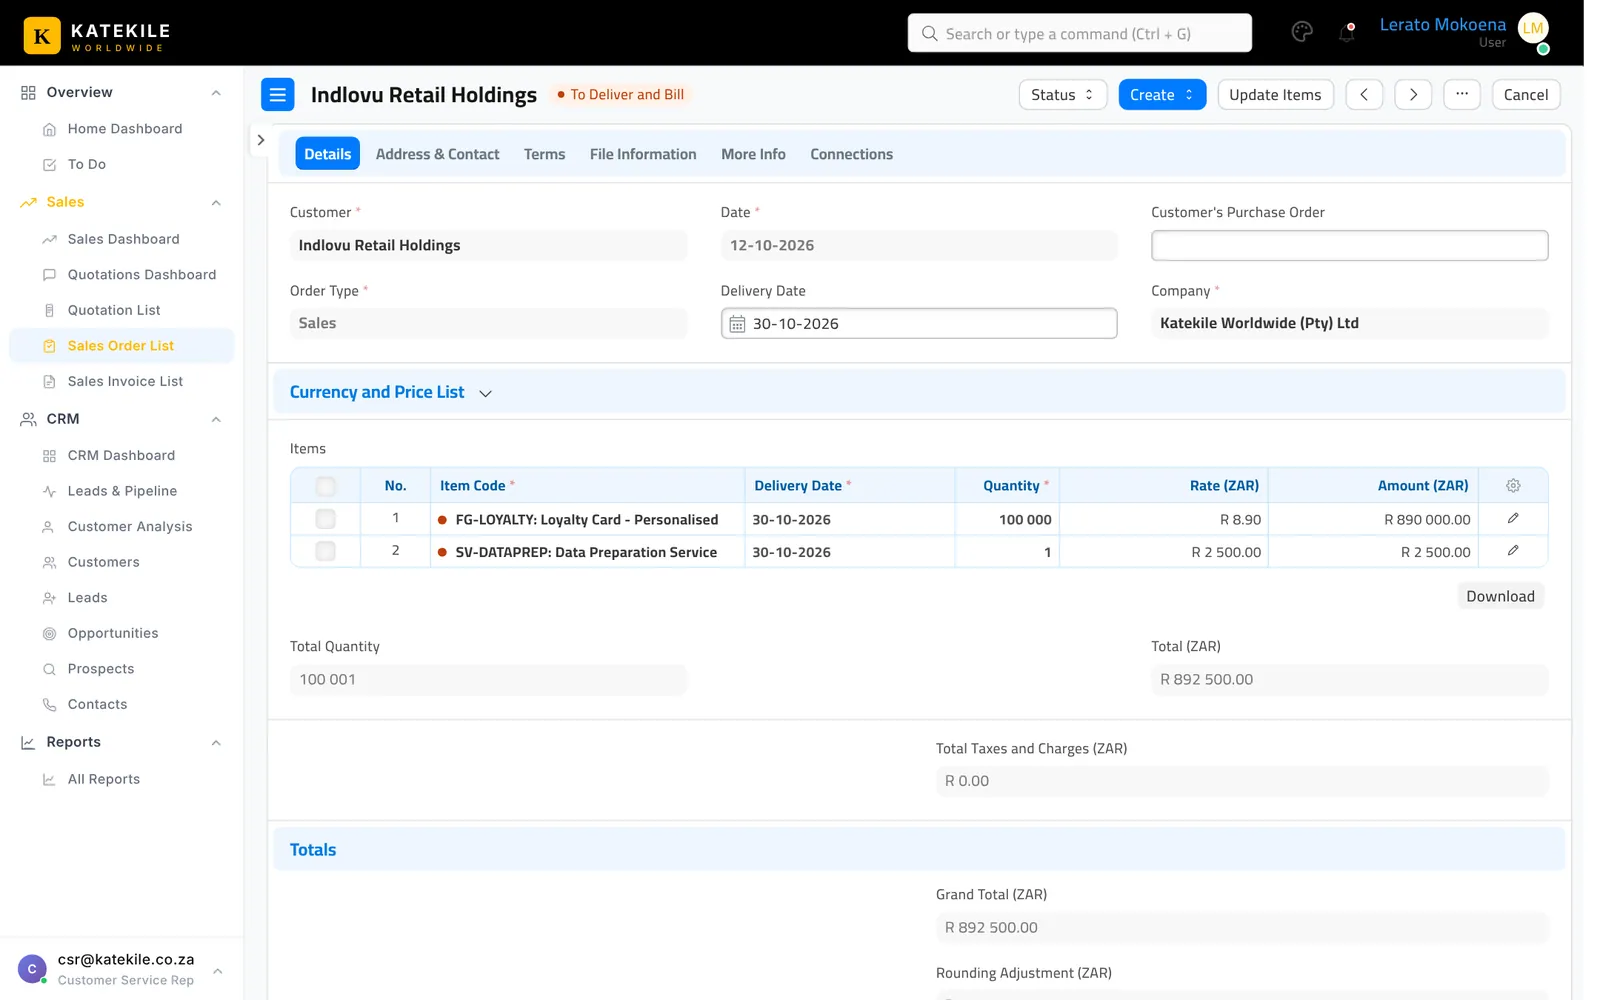Go to previous sales order
1600x1000 pixels.
(1364, 95)
